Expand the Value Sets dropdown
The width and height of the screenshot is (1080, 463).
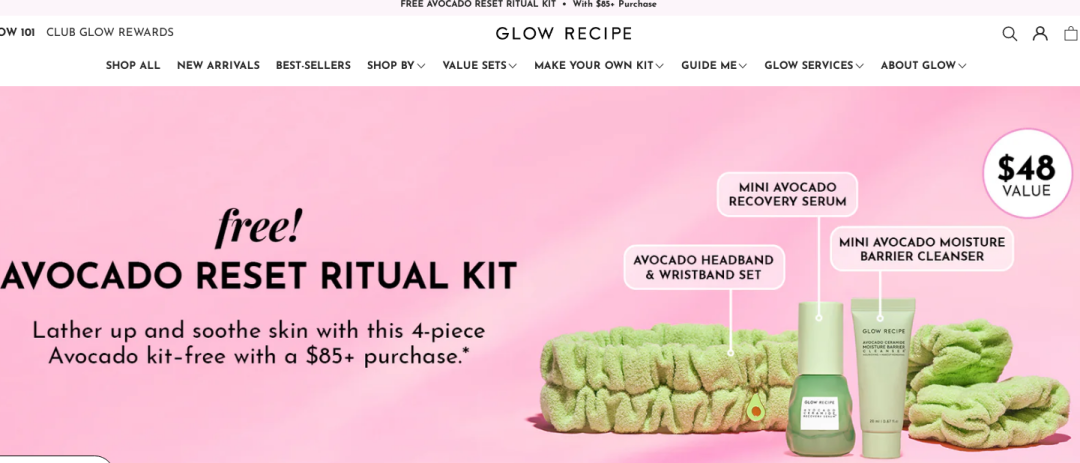pyautogui.click(x=479, y=65)
